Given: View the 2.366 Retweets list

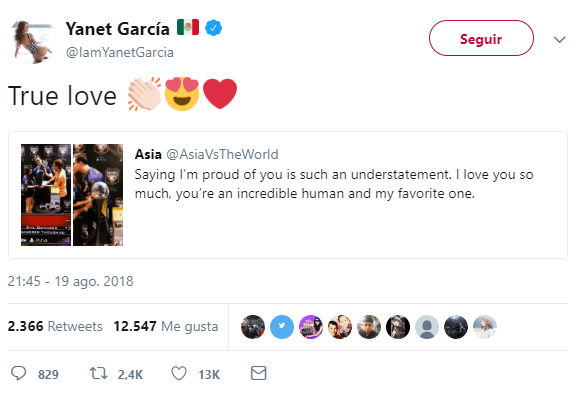Looking at the screenshot, I should (55, 326).
